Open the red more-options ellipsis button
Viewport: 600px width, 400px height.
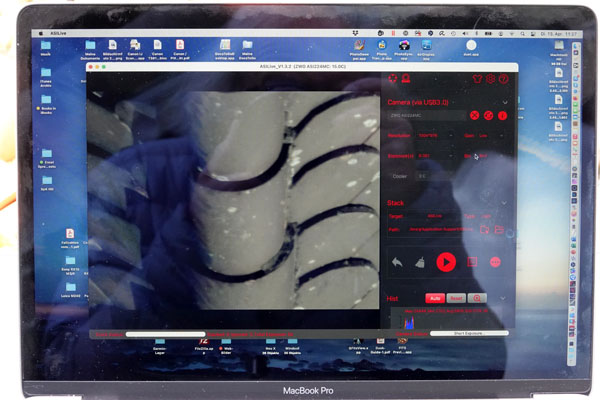coord(495,262)
